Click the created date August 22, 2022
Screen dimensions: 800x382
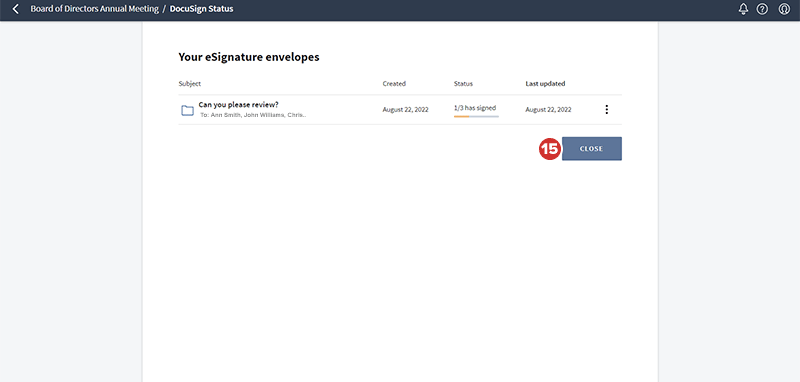pos(406,110)
